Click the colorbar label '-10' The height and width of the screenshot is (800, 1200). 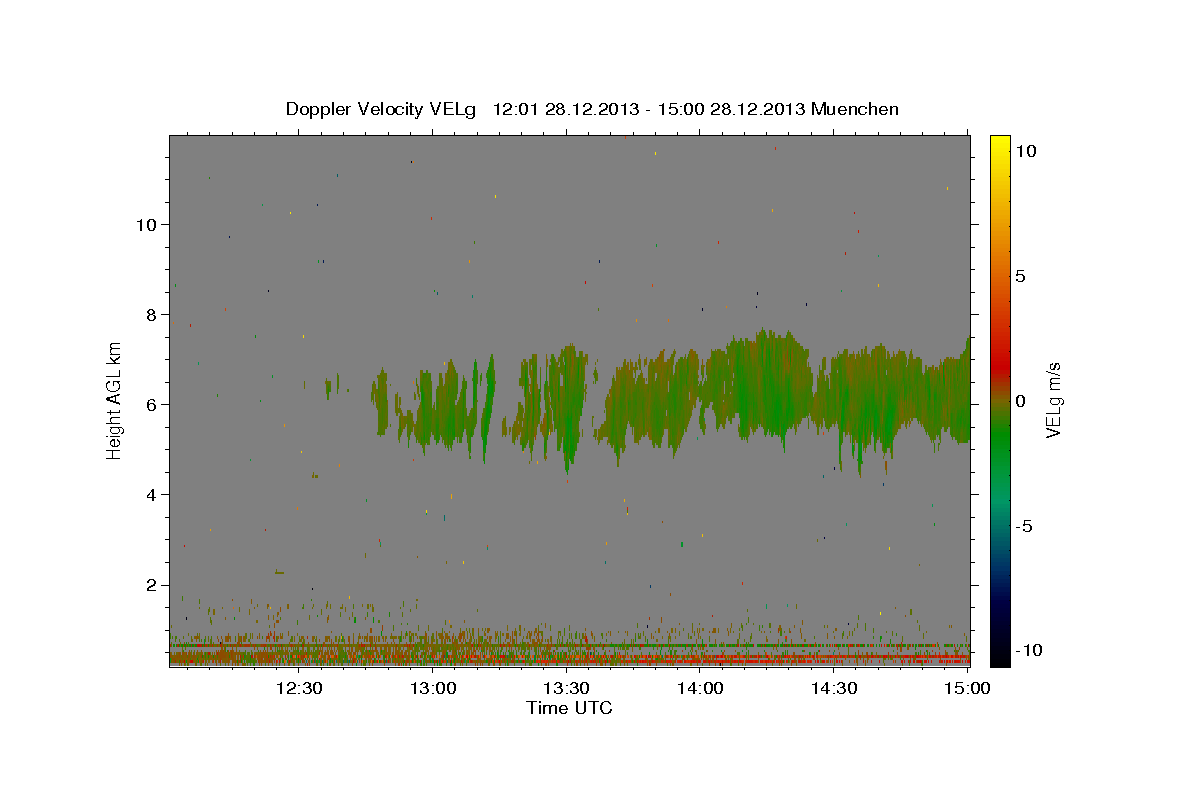[x=1028, y=650]
